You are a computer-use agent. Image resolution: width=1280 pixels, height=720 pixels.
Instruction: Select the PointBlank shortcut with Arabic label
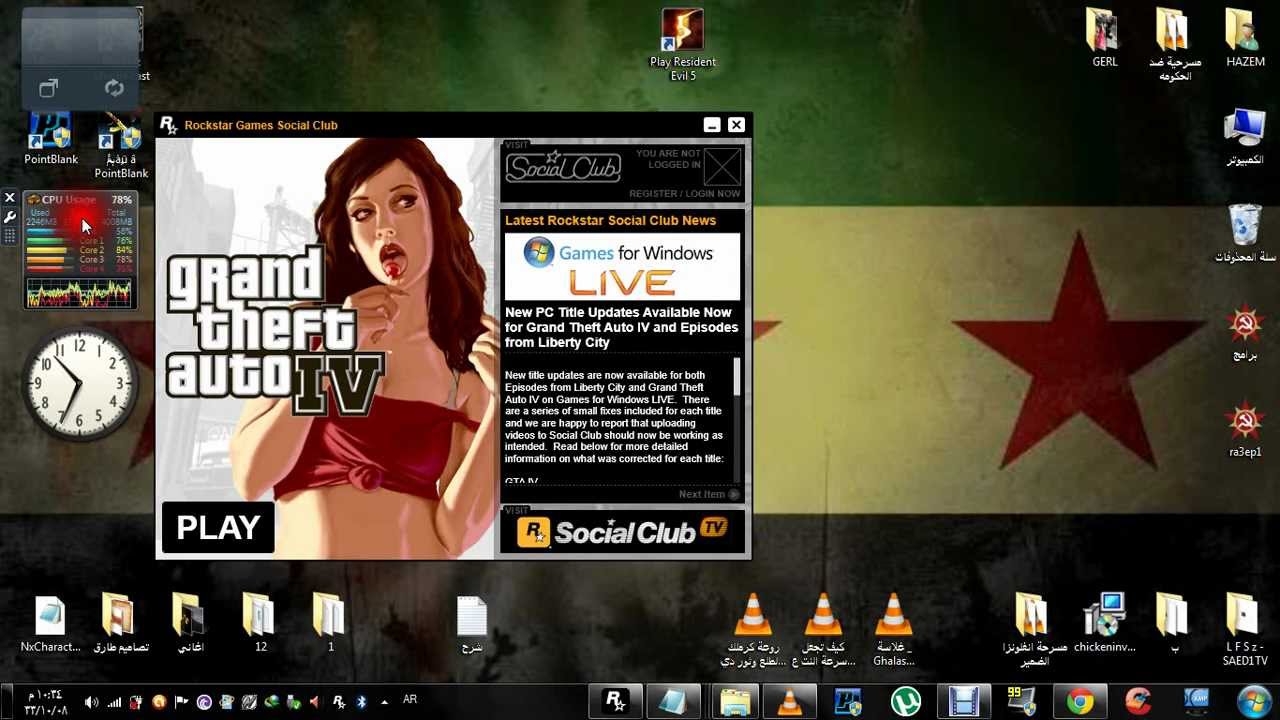pyautogui.click(x=121, y=145)
